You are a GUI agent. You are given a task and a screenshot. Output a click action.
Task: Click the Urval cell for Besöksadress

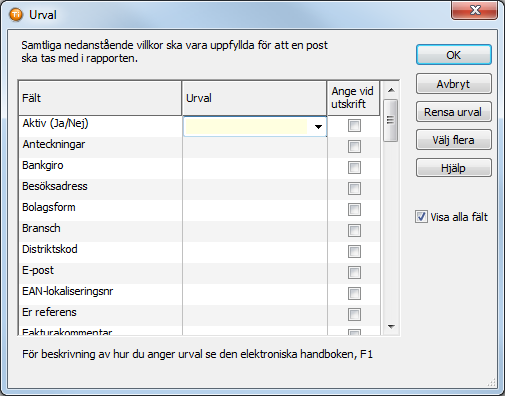(255, 189)
